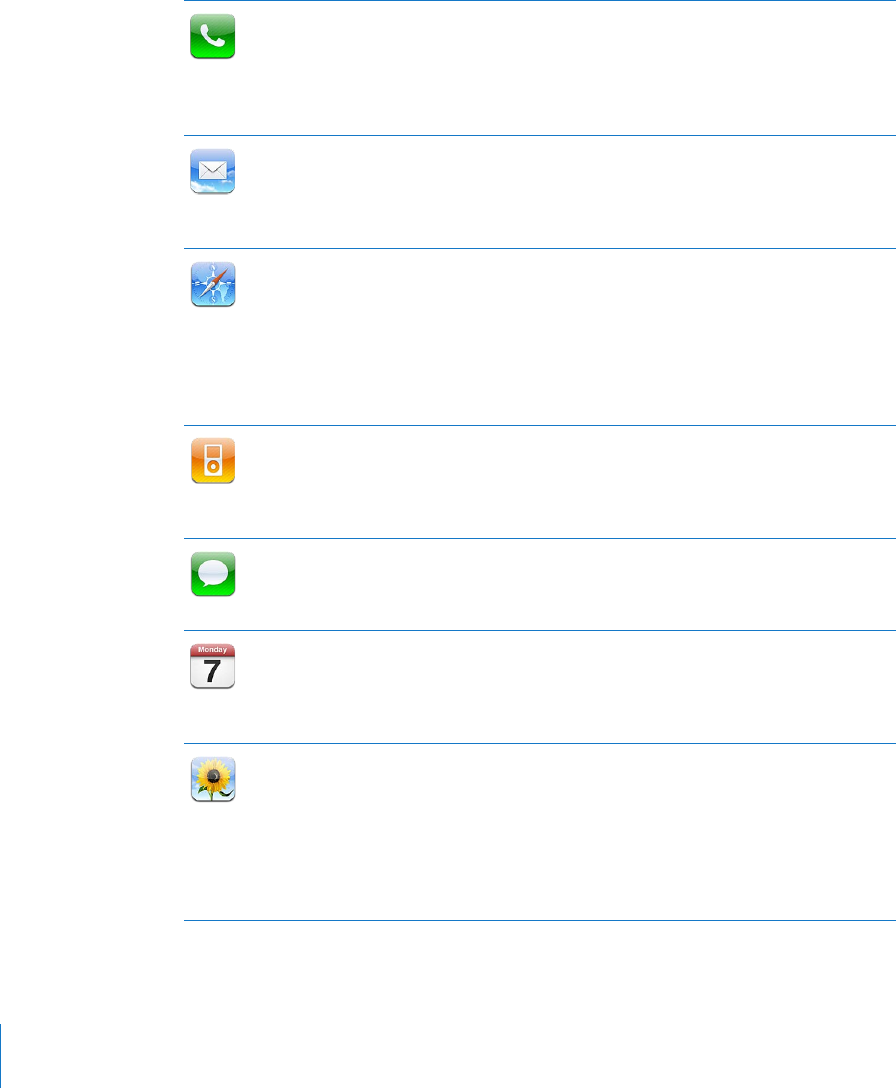
Task: Click the iPod screen on the orange icon
Action: [213, 454]
